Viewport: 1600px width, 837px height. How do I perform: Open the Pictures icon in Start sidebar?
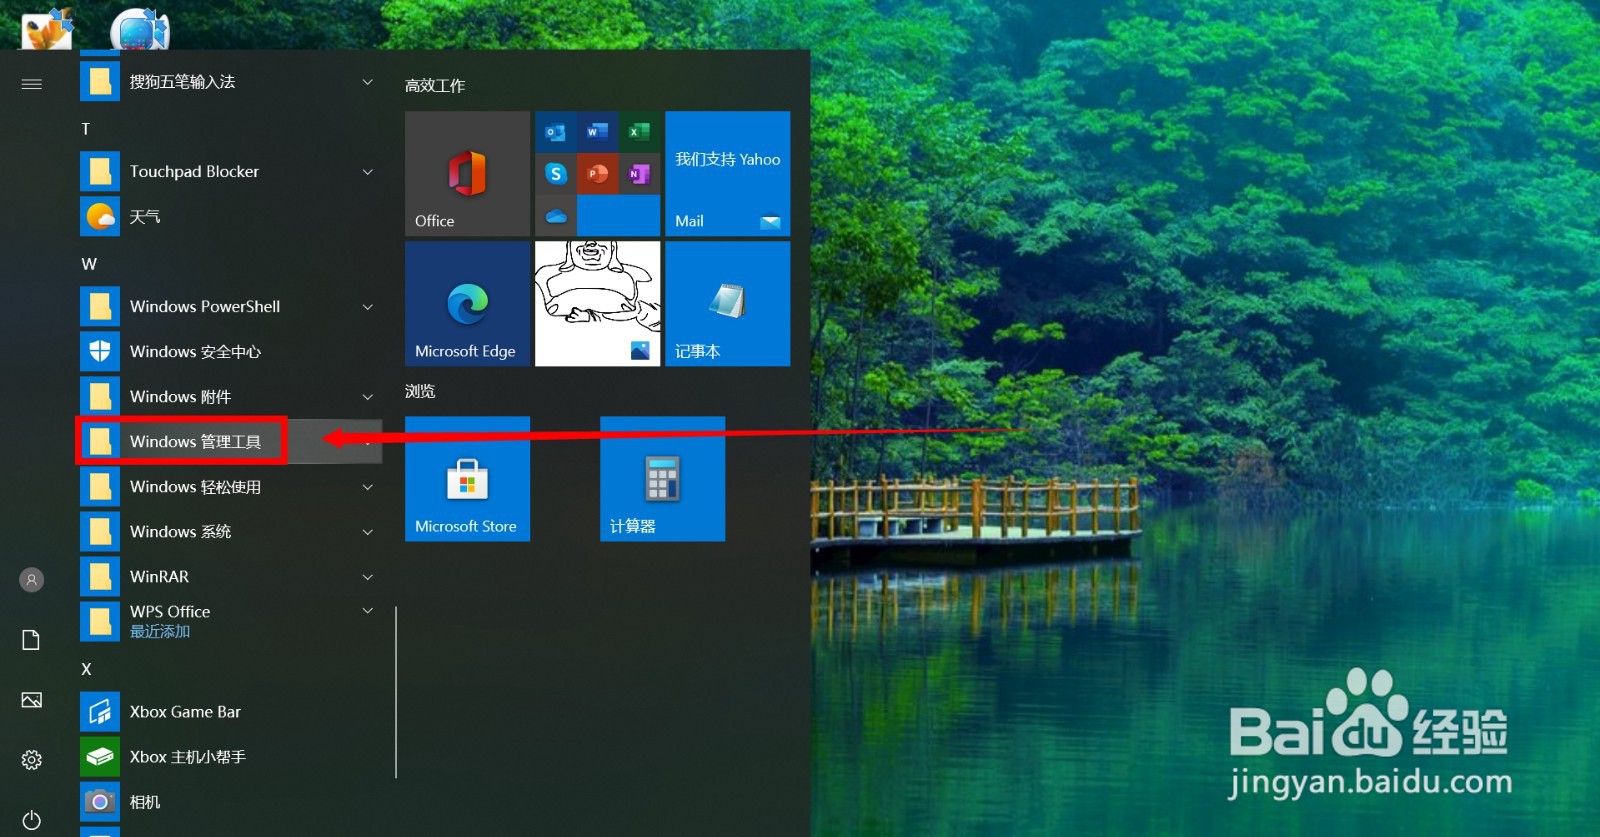pos(31,700)
